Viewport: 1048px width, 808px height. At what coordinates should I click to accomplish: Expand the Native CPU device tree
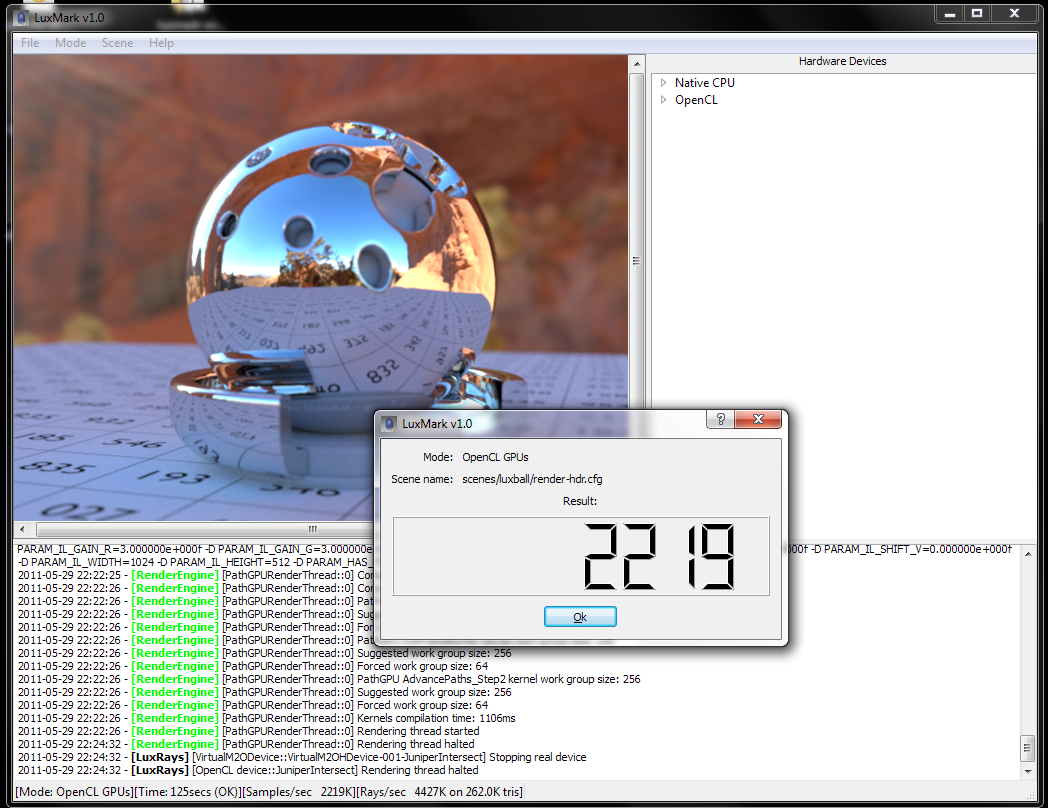[663, 82]
